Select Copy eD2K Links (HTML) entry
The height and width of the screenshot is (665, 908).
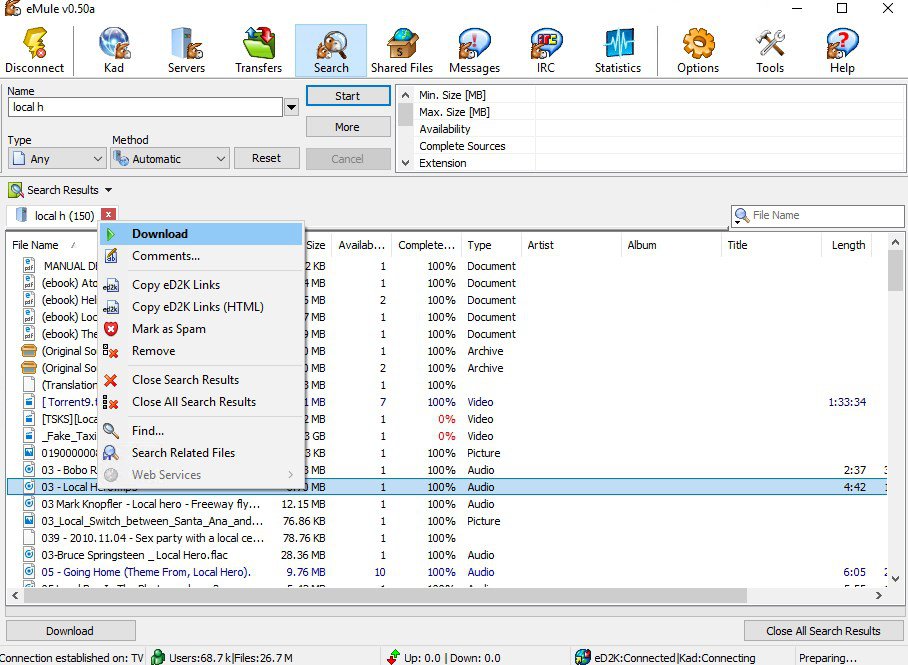[201, 307]
